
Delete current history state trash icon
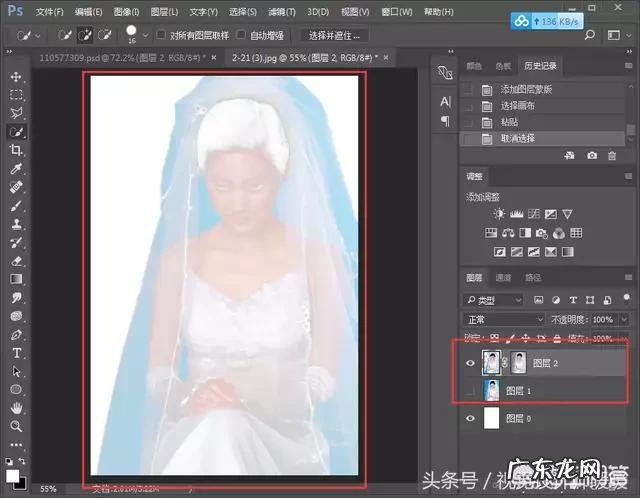point(611,156)
